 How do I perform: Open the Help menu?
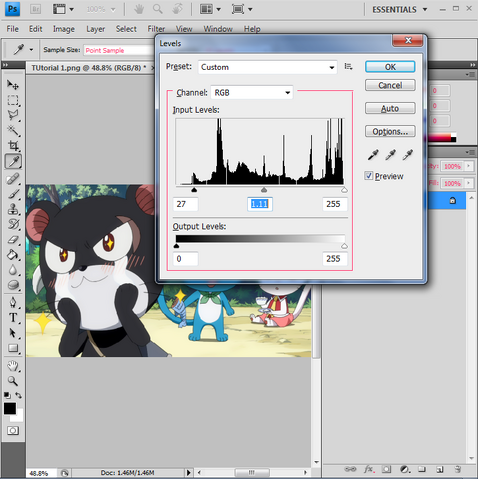tap(252, 29)
